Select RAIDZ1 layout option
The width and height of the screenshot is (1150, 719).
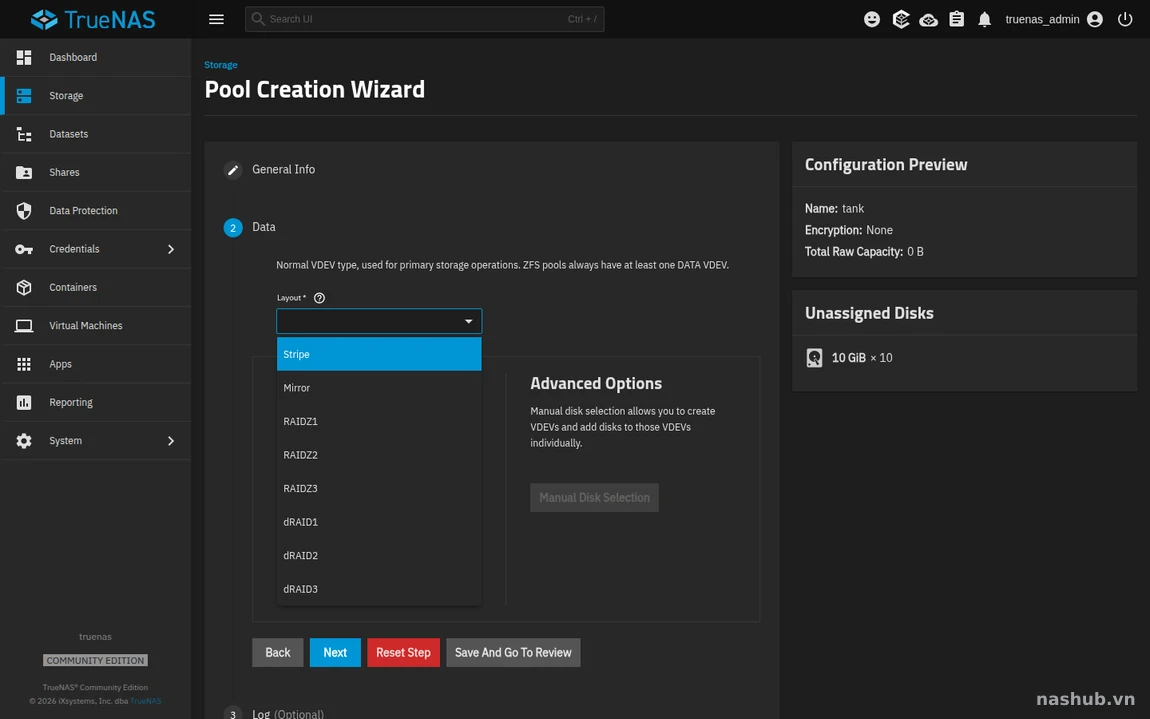coord(379,421)
